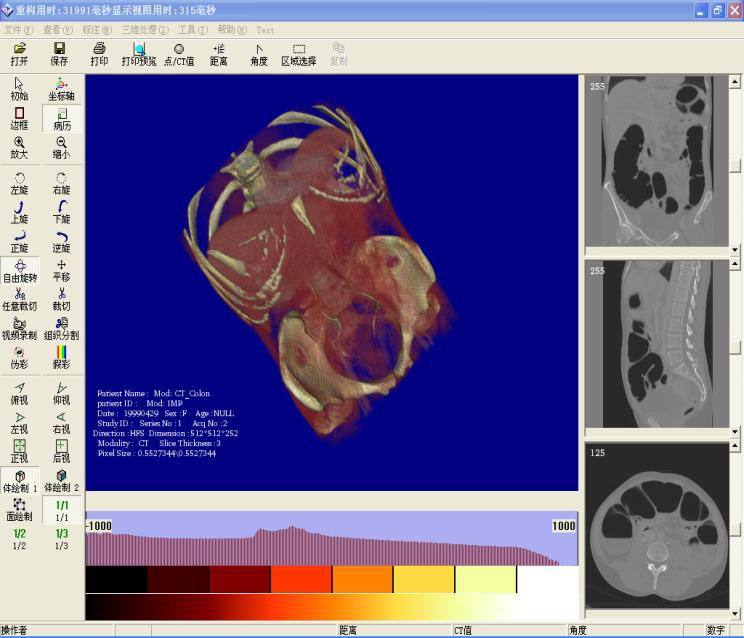This screenshot has height=638, width=744.
Task: Click the coronal slice thumbnail
Action: (x=657, y=161)
